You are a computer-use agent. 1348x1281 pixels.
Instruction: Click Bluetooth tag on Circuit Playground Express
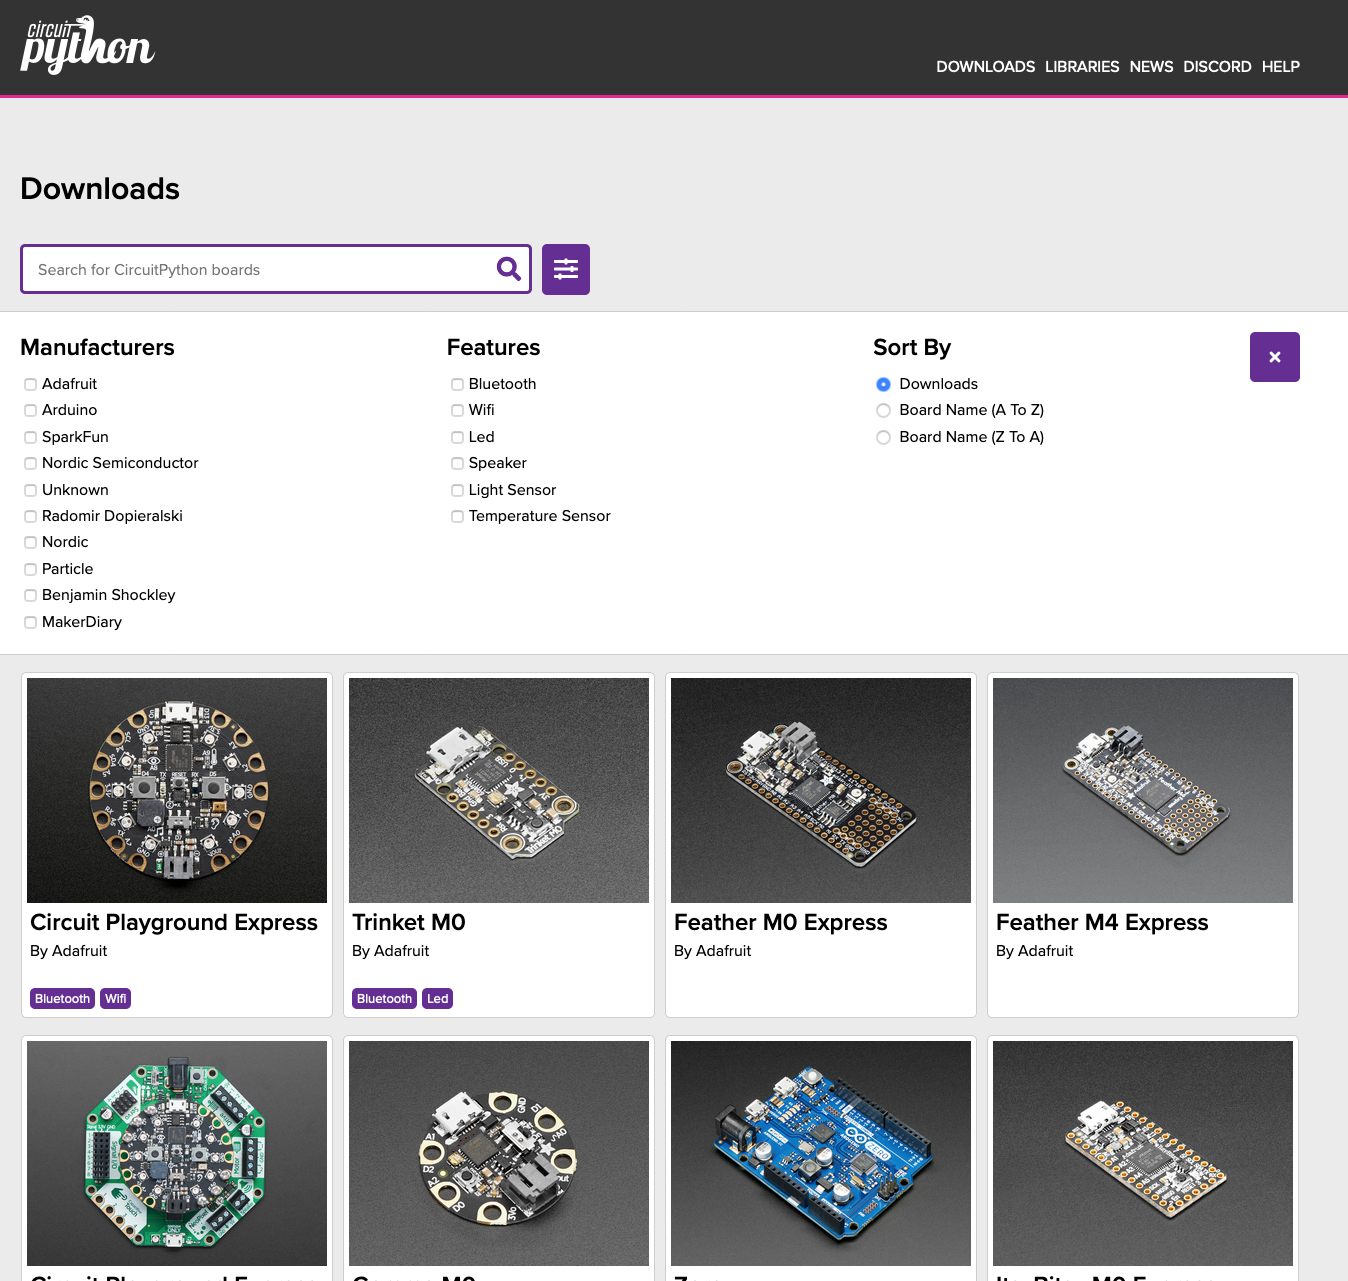[62, 998]
